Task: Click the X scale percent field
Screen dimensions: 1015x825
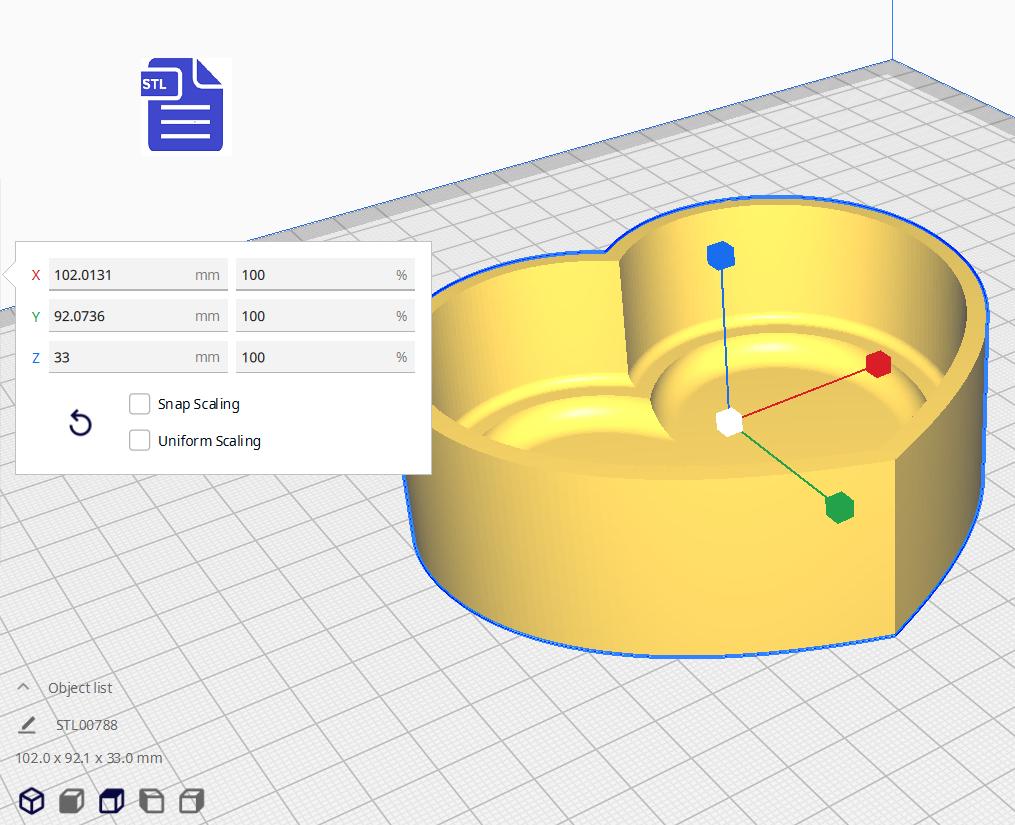Action: (x=315, y=275)
